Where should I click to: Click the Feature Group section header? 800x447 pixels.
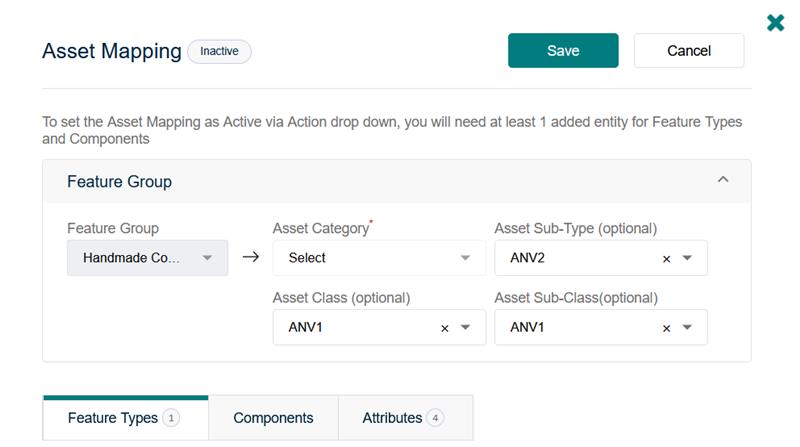[x=119, y=181]
